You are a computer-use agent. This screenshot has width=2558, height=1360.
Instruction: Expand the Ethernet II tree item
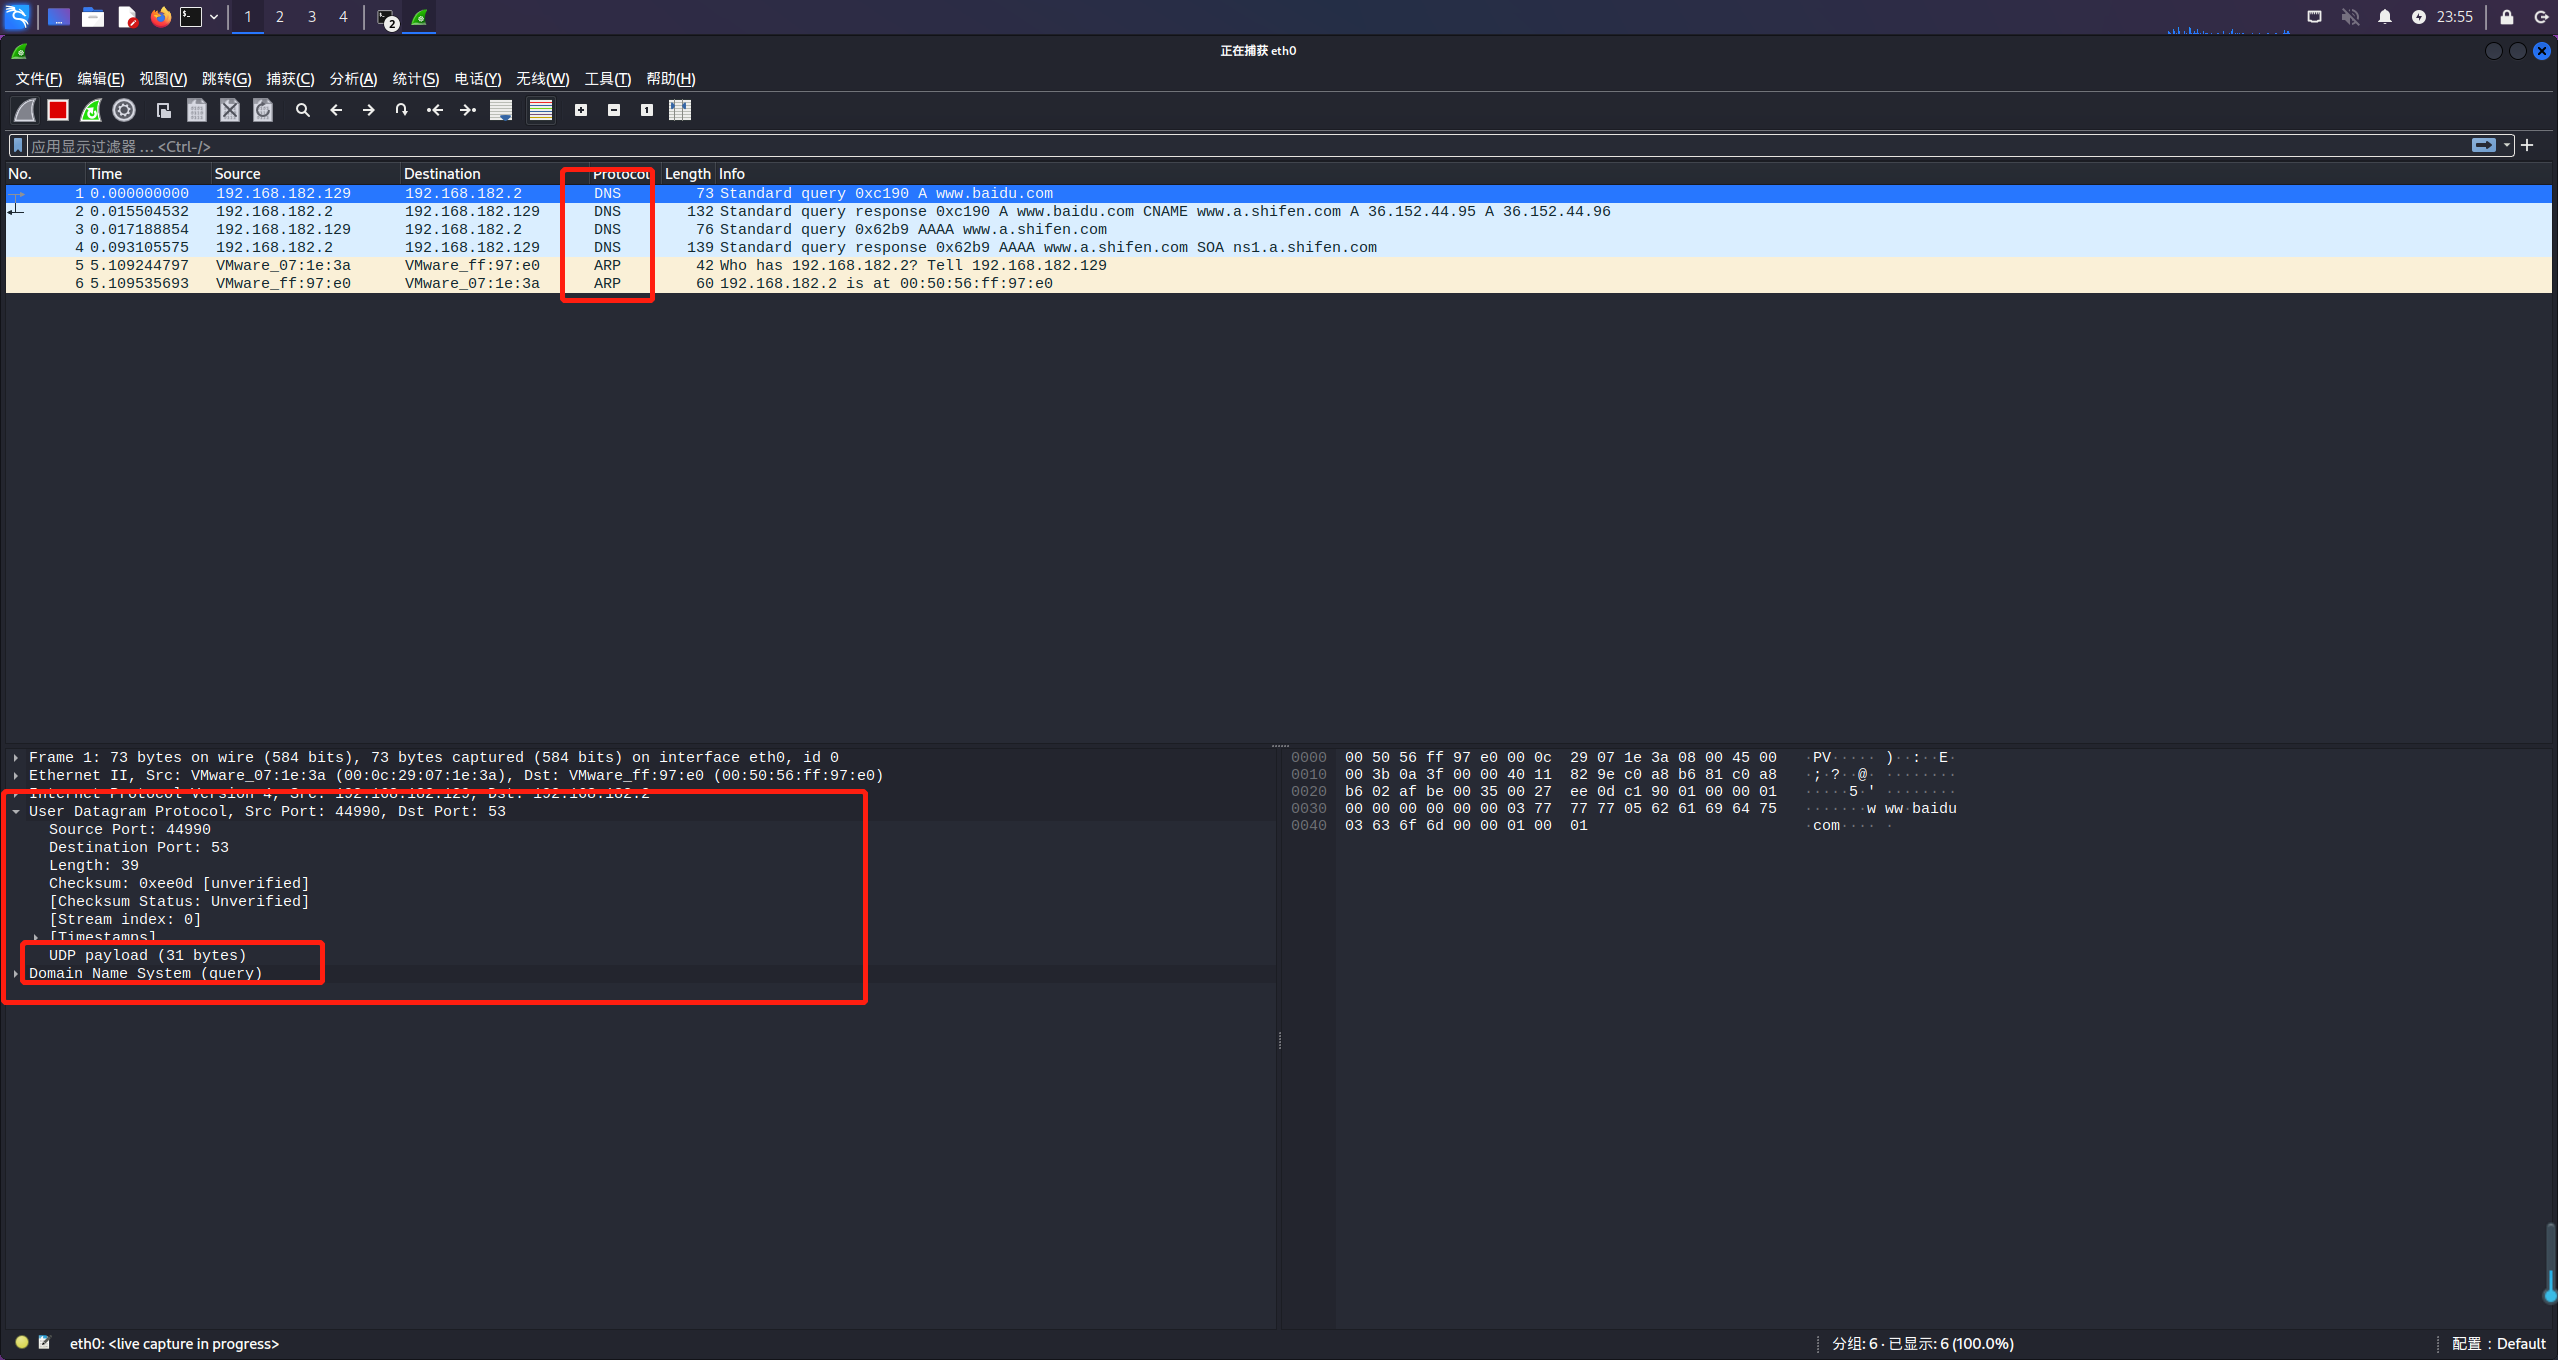tap(16, 776)
